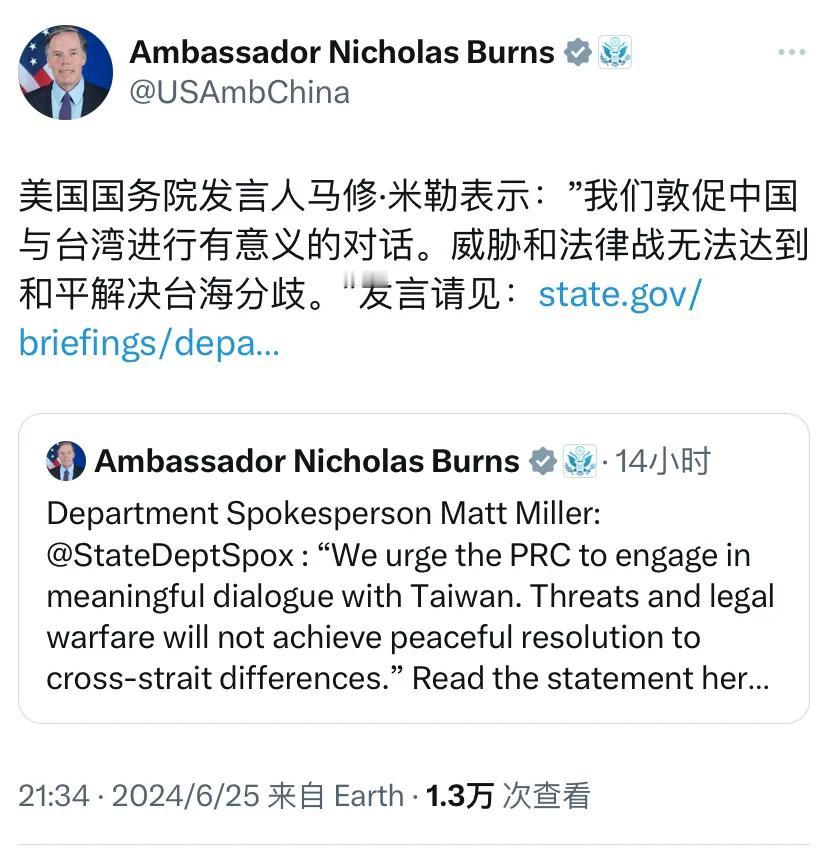
Task: Click the government seal in the quoted tweet
Action: [x=579, y=461]
